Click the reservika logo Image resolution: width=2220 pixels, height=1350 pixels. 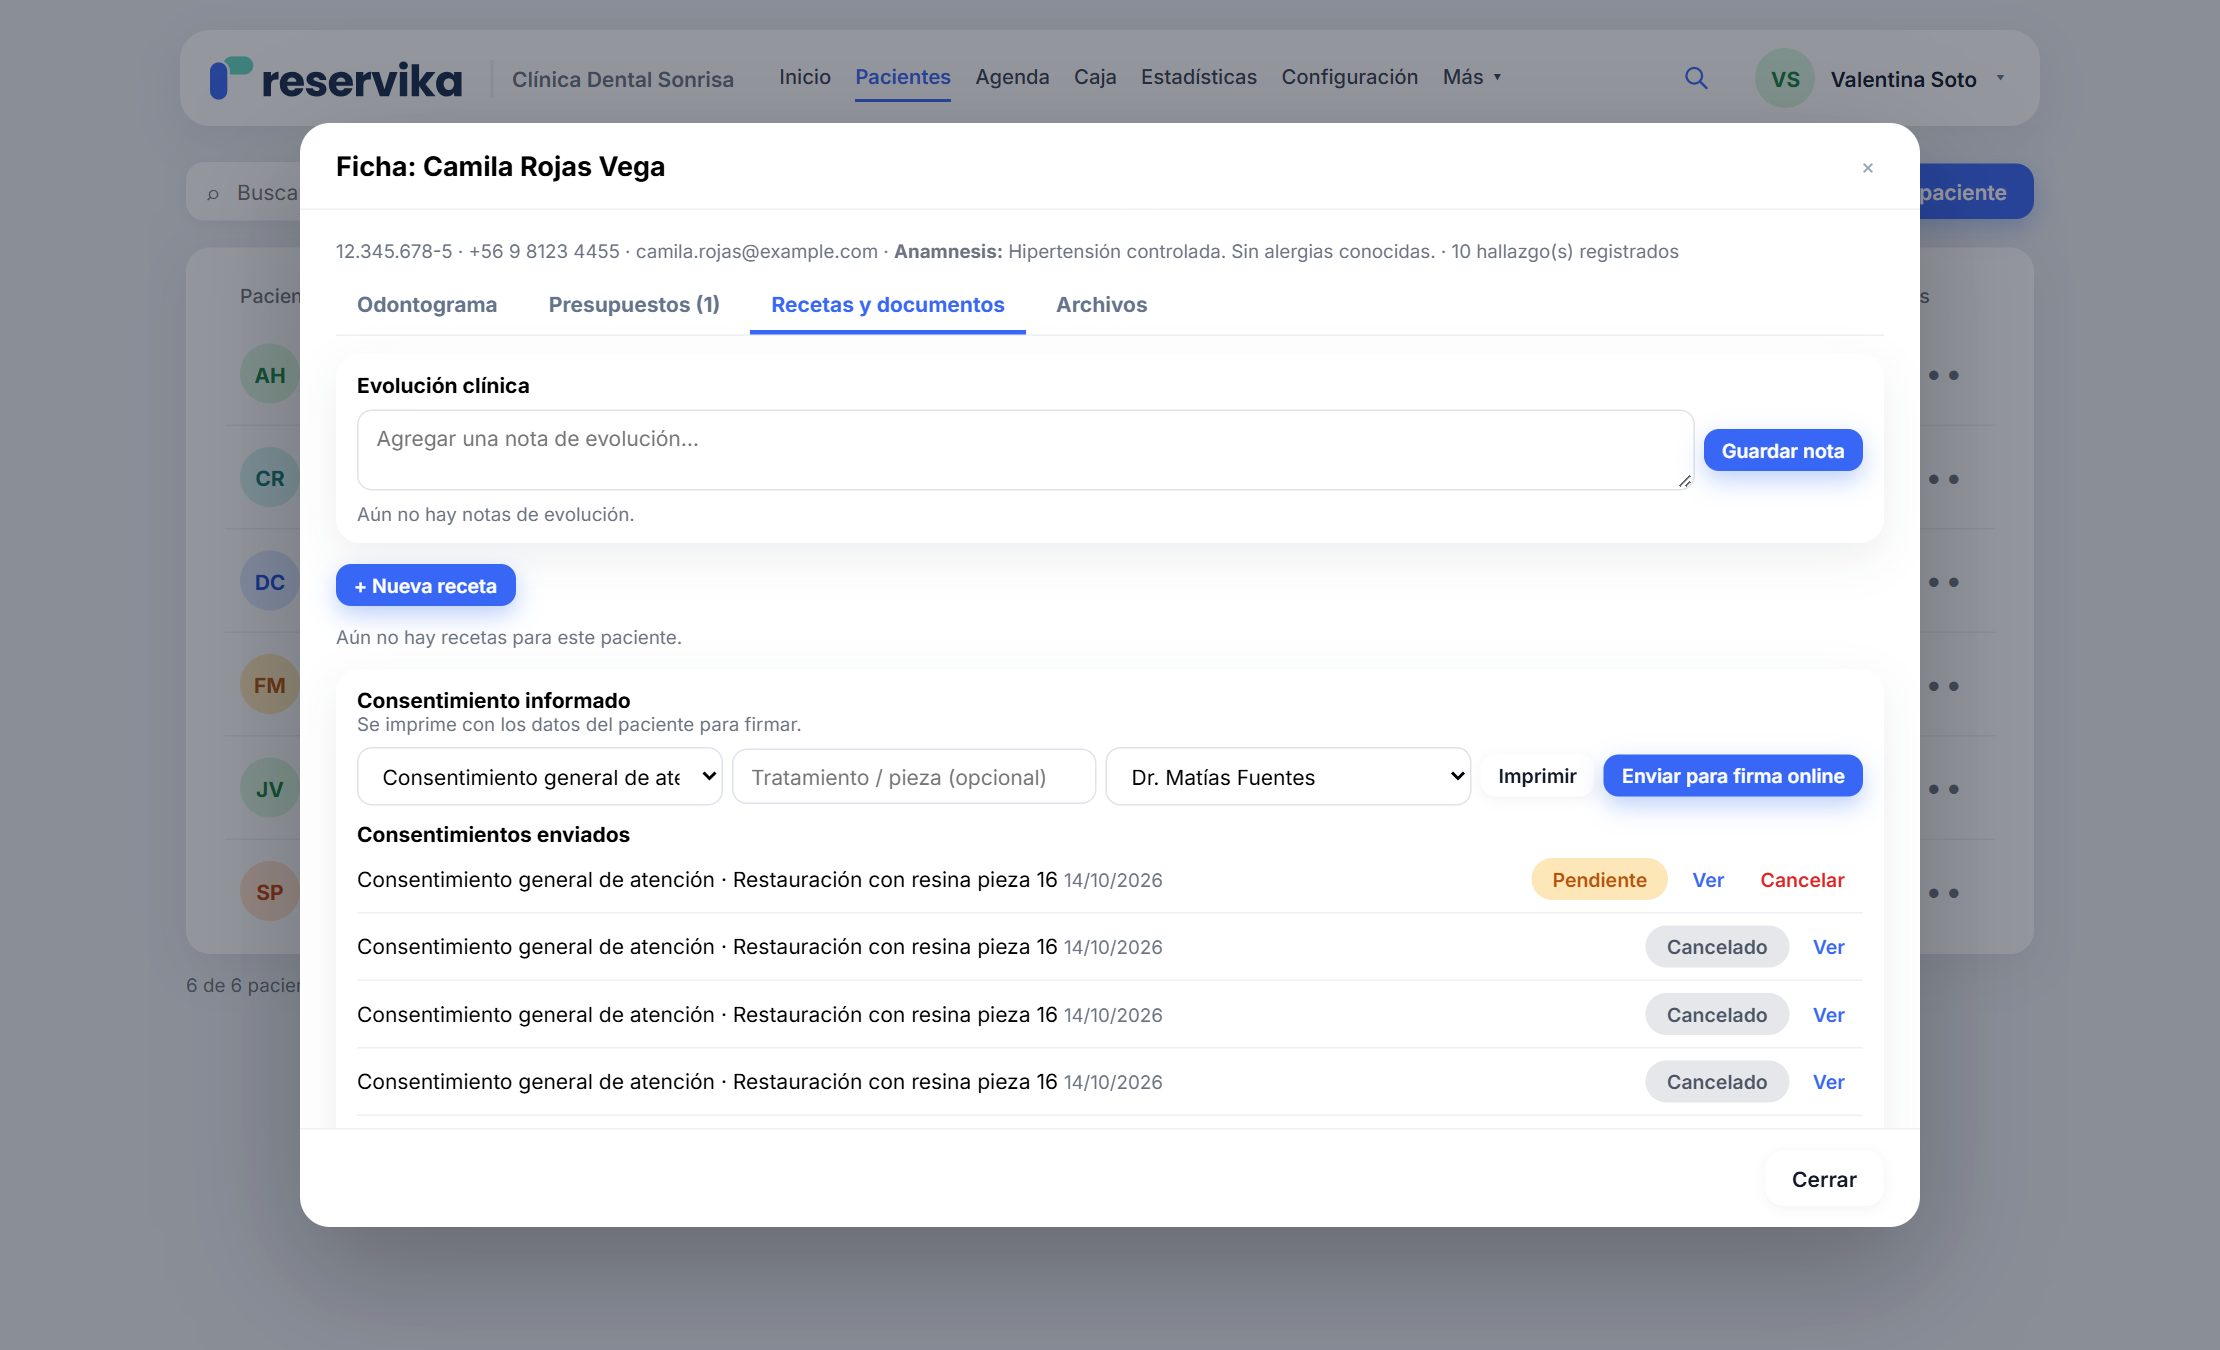click(x=336, y=79)
